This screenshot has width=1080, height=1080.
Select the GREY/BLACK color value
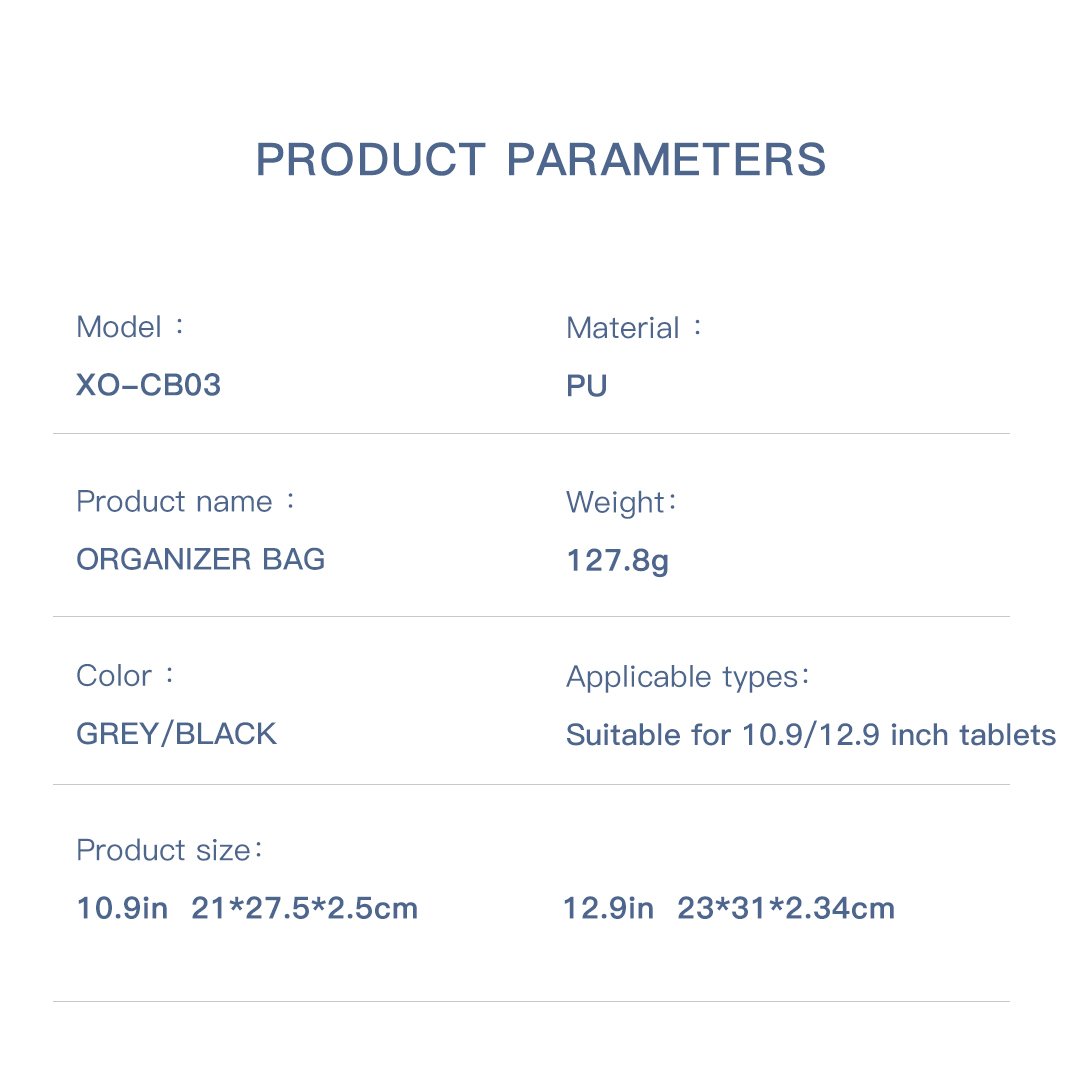pos(176,734)
